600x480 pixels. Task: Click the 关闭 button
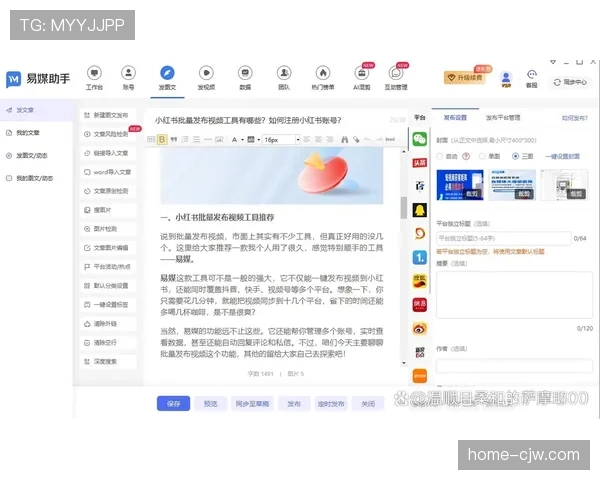click(x=368, y=403)
